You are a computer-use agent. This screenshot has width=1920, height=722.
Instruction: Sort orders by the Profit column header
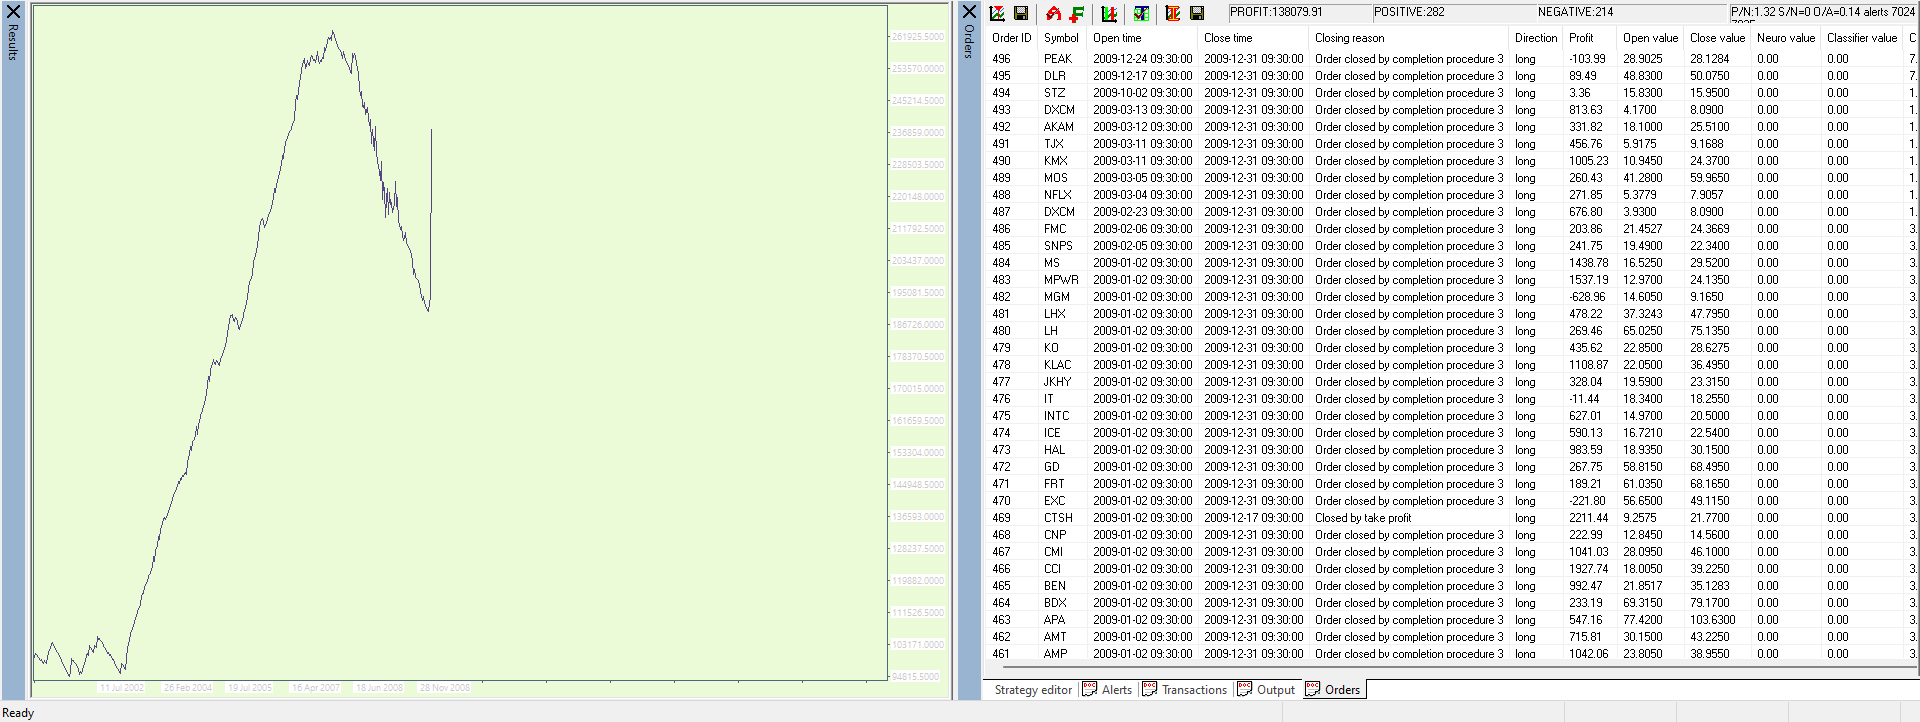[x=1581, y=38]
